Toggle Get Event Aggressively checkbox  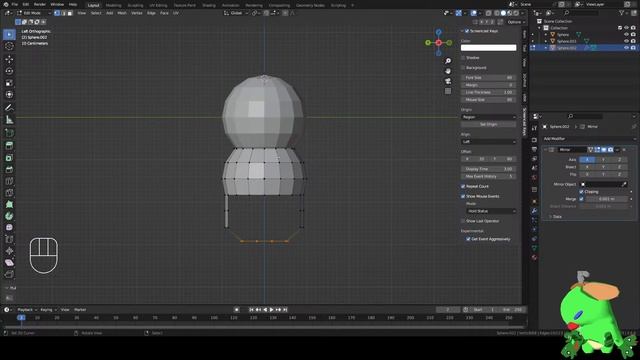pyautogui.click(x=468, y=239)
